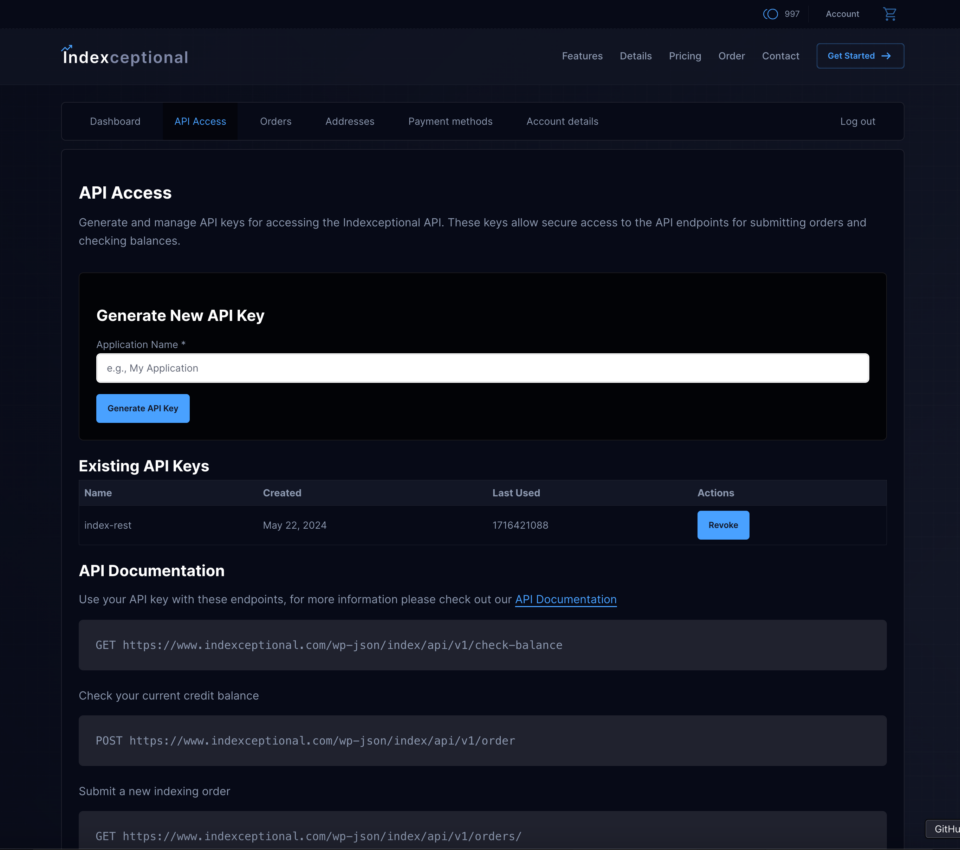
Task: Click the Application Name label
Action: [x=141, y=345]
